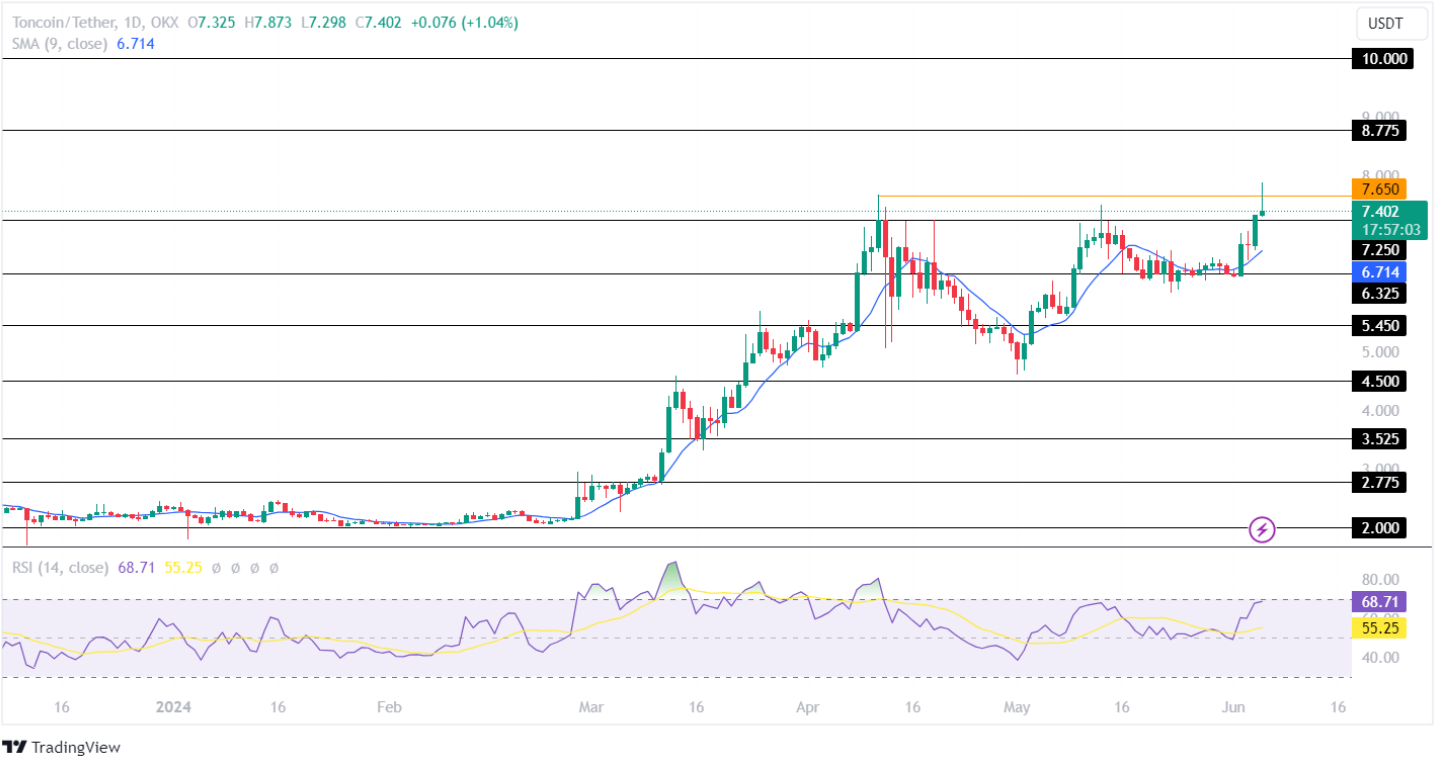Select the RSI (14, close) indicator legend

[x=59, y=567]
